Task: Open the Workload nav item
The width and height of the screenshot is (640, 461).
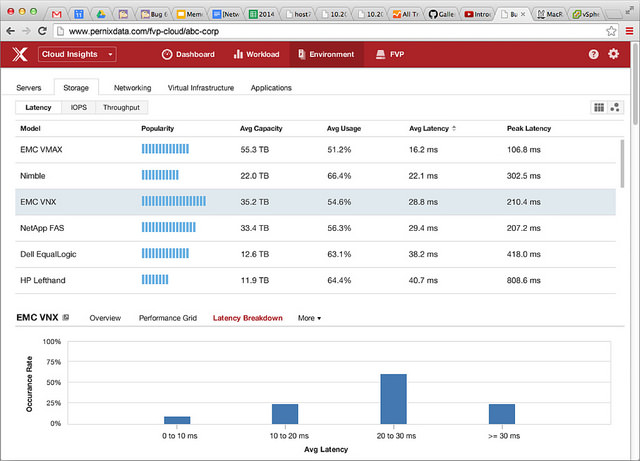Action: pyautogui.click(x=256, y=54)
